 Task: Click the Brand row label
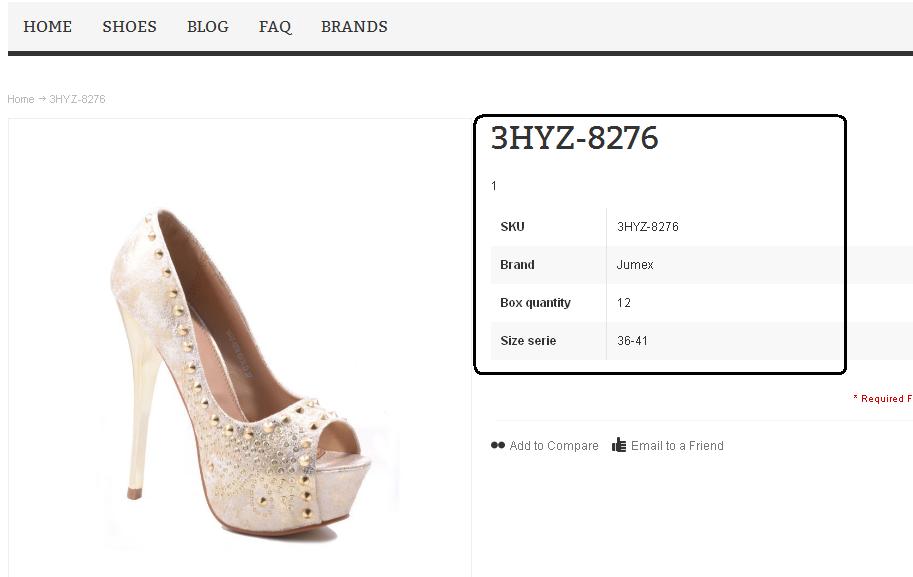coord(517,265)
